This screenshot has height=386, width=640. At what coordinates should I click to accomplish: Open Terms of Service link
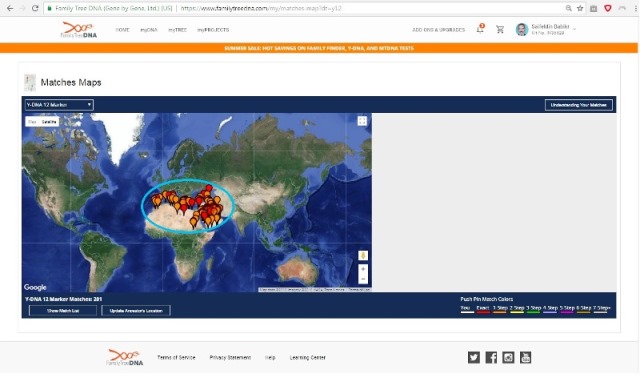176,357
